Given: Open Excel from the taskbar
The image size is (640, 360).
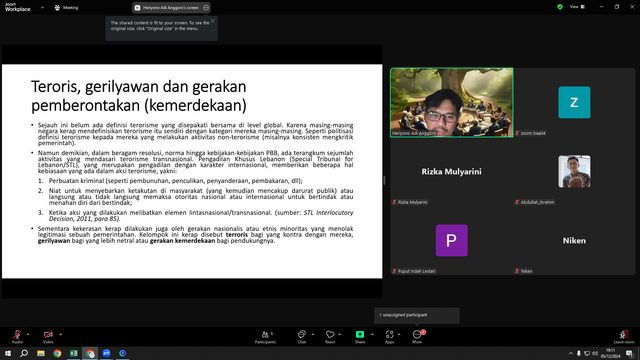Looking at the screenshot, I should coord(73,353).
